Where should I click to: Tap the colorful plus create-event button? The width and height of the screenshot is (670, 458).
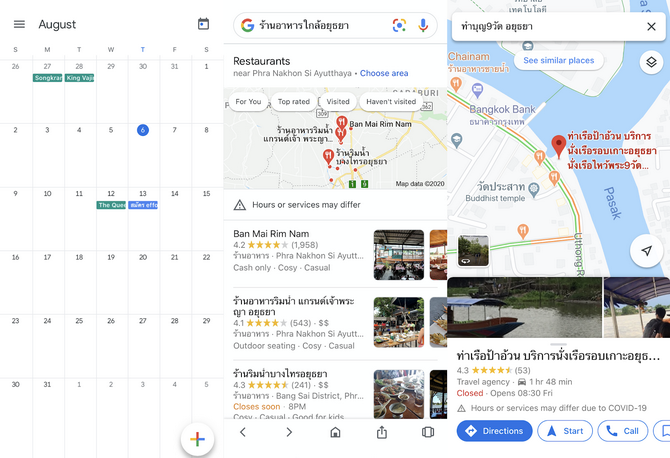[x=197, y=439]
